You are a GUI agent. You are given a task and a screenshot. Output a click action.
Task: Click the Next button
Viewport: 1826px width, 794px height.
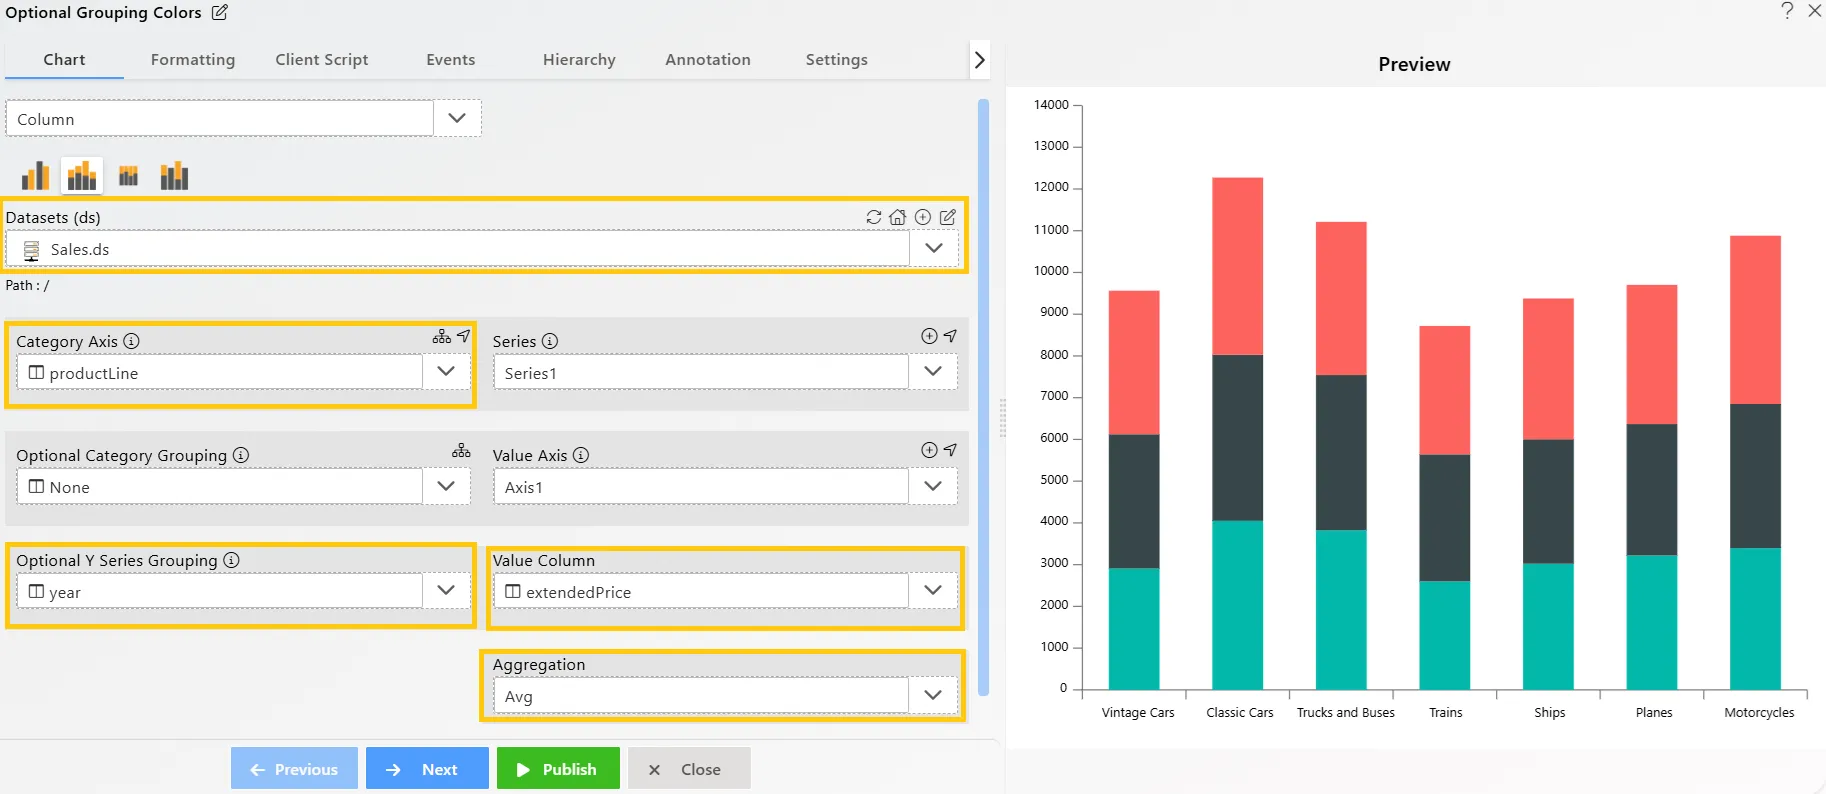point(427,769)
